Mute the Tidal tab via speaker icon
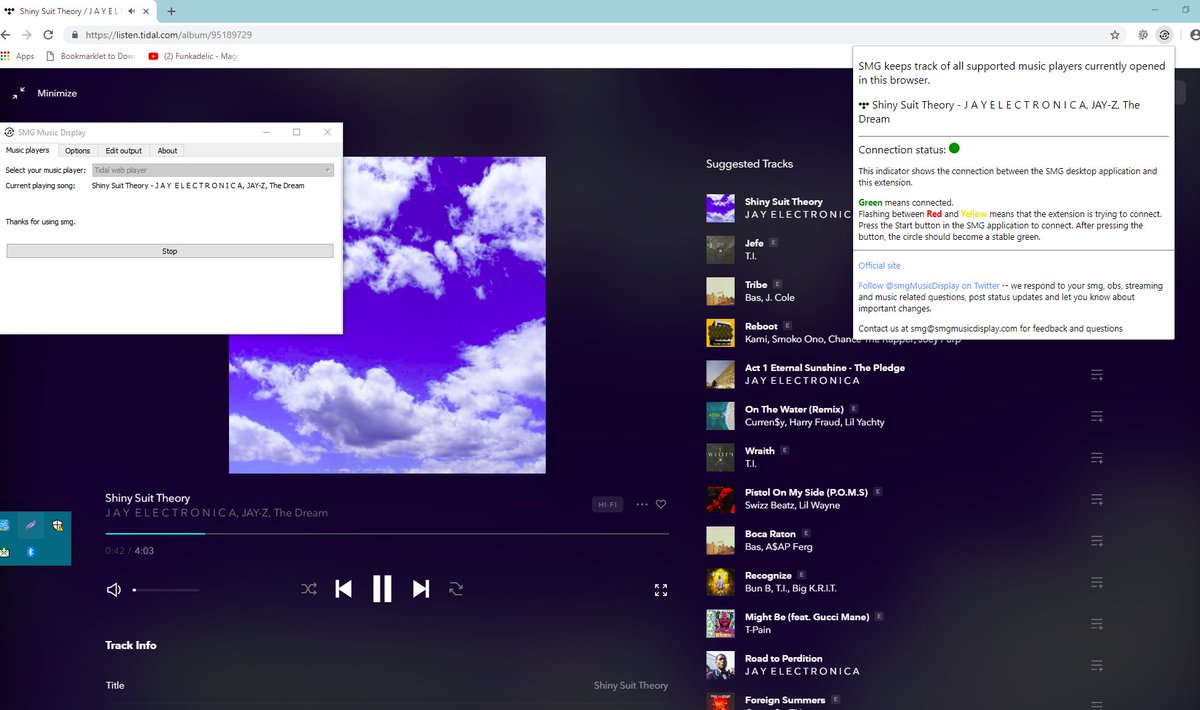Image resolution: width=1200 pixels, height=710 pixels. (x=132, y=10)
